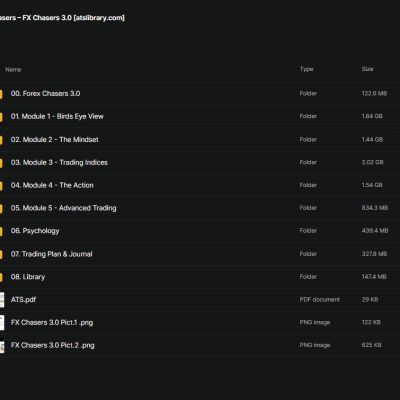Sort by the Size column header

(367, 69)
